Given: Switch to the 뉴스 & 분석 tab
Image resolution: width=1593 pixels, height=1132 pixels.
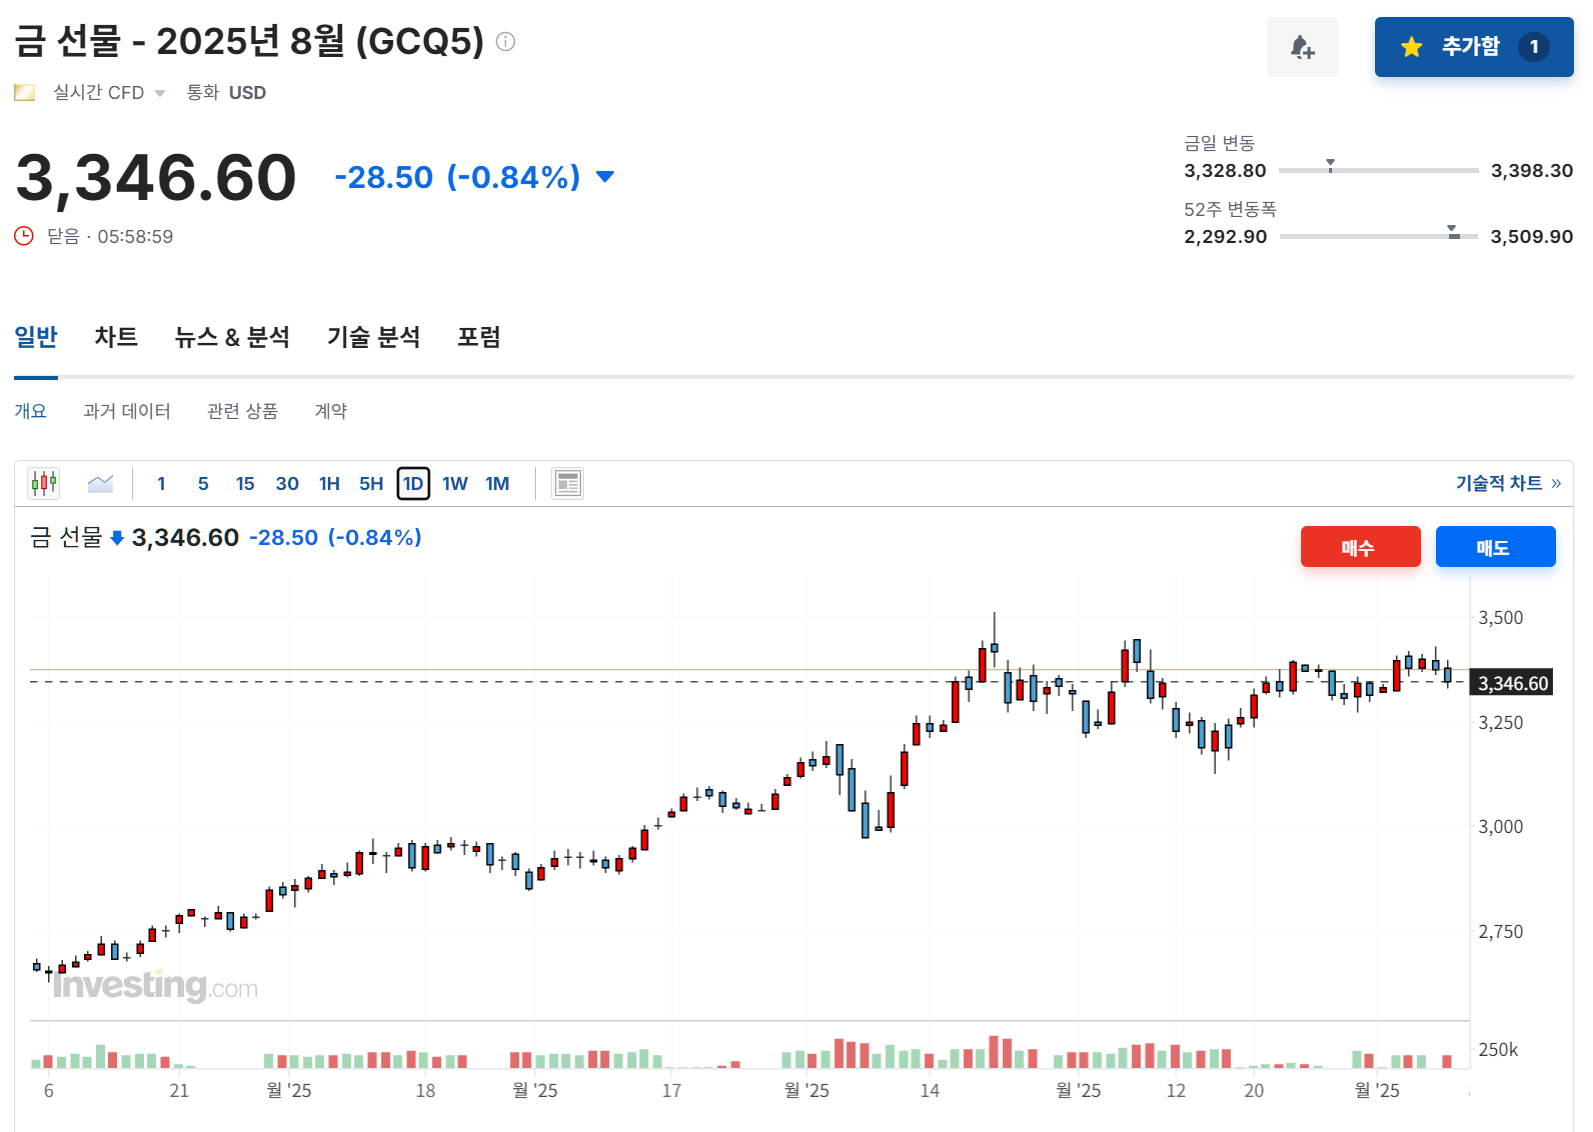Looking at the screenshot, I should 232,337.
